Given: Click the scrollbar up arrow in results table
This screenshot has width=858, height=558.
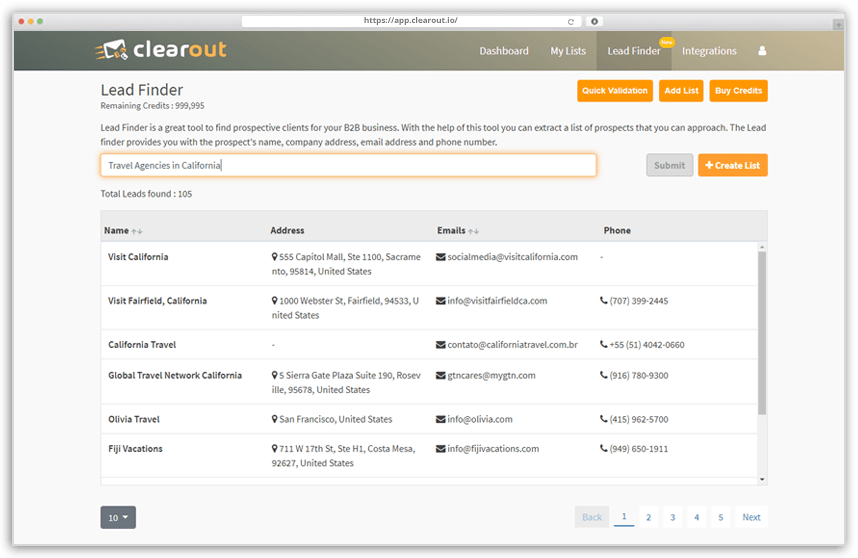Looking at the screenshot, I should [762, 247].
